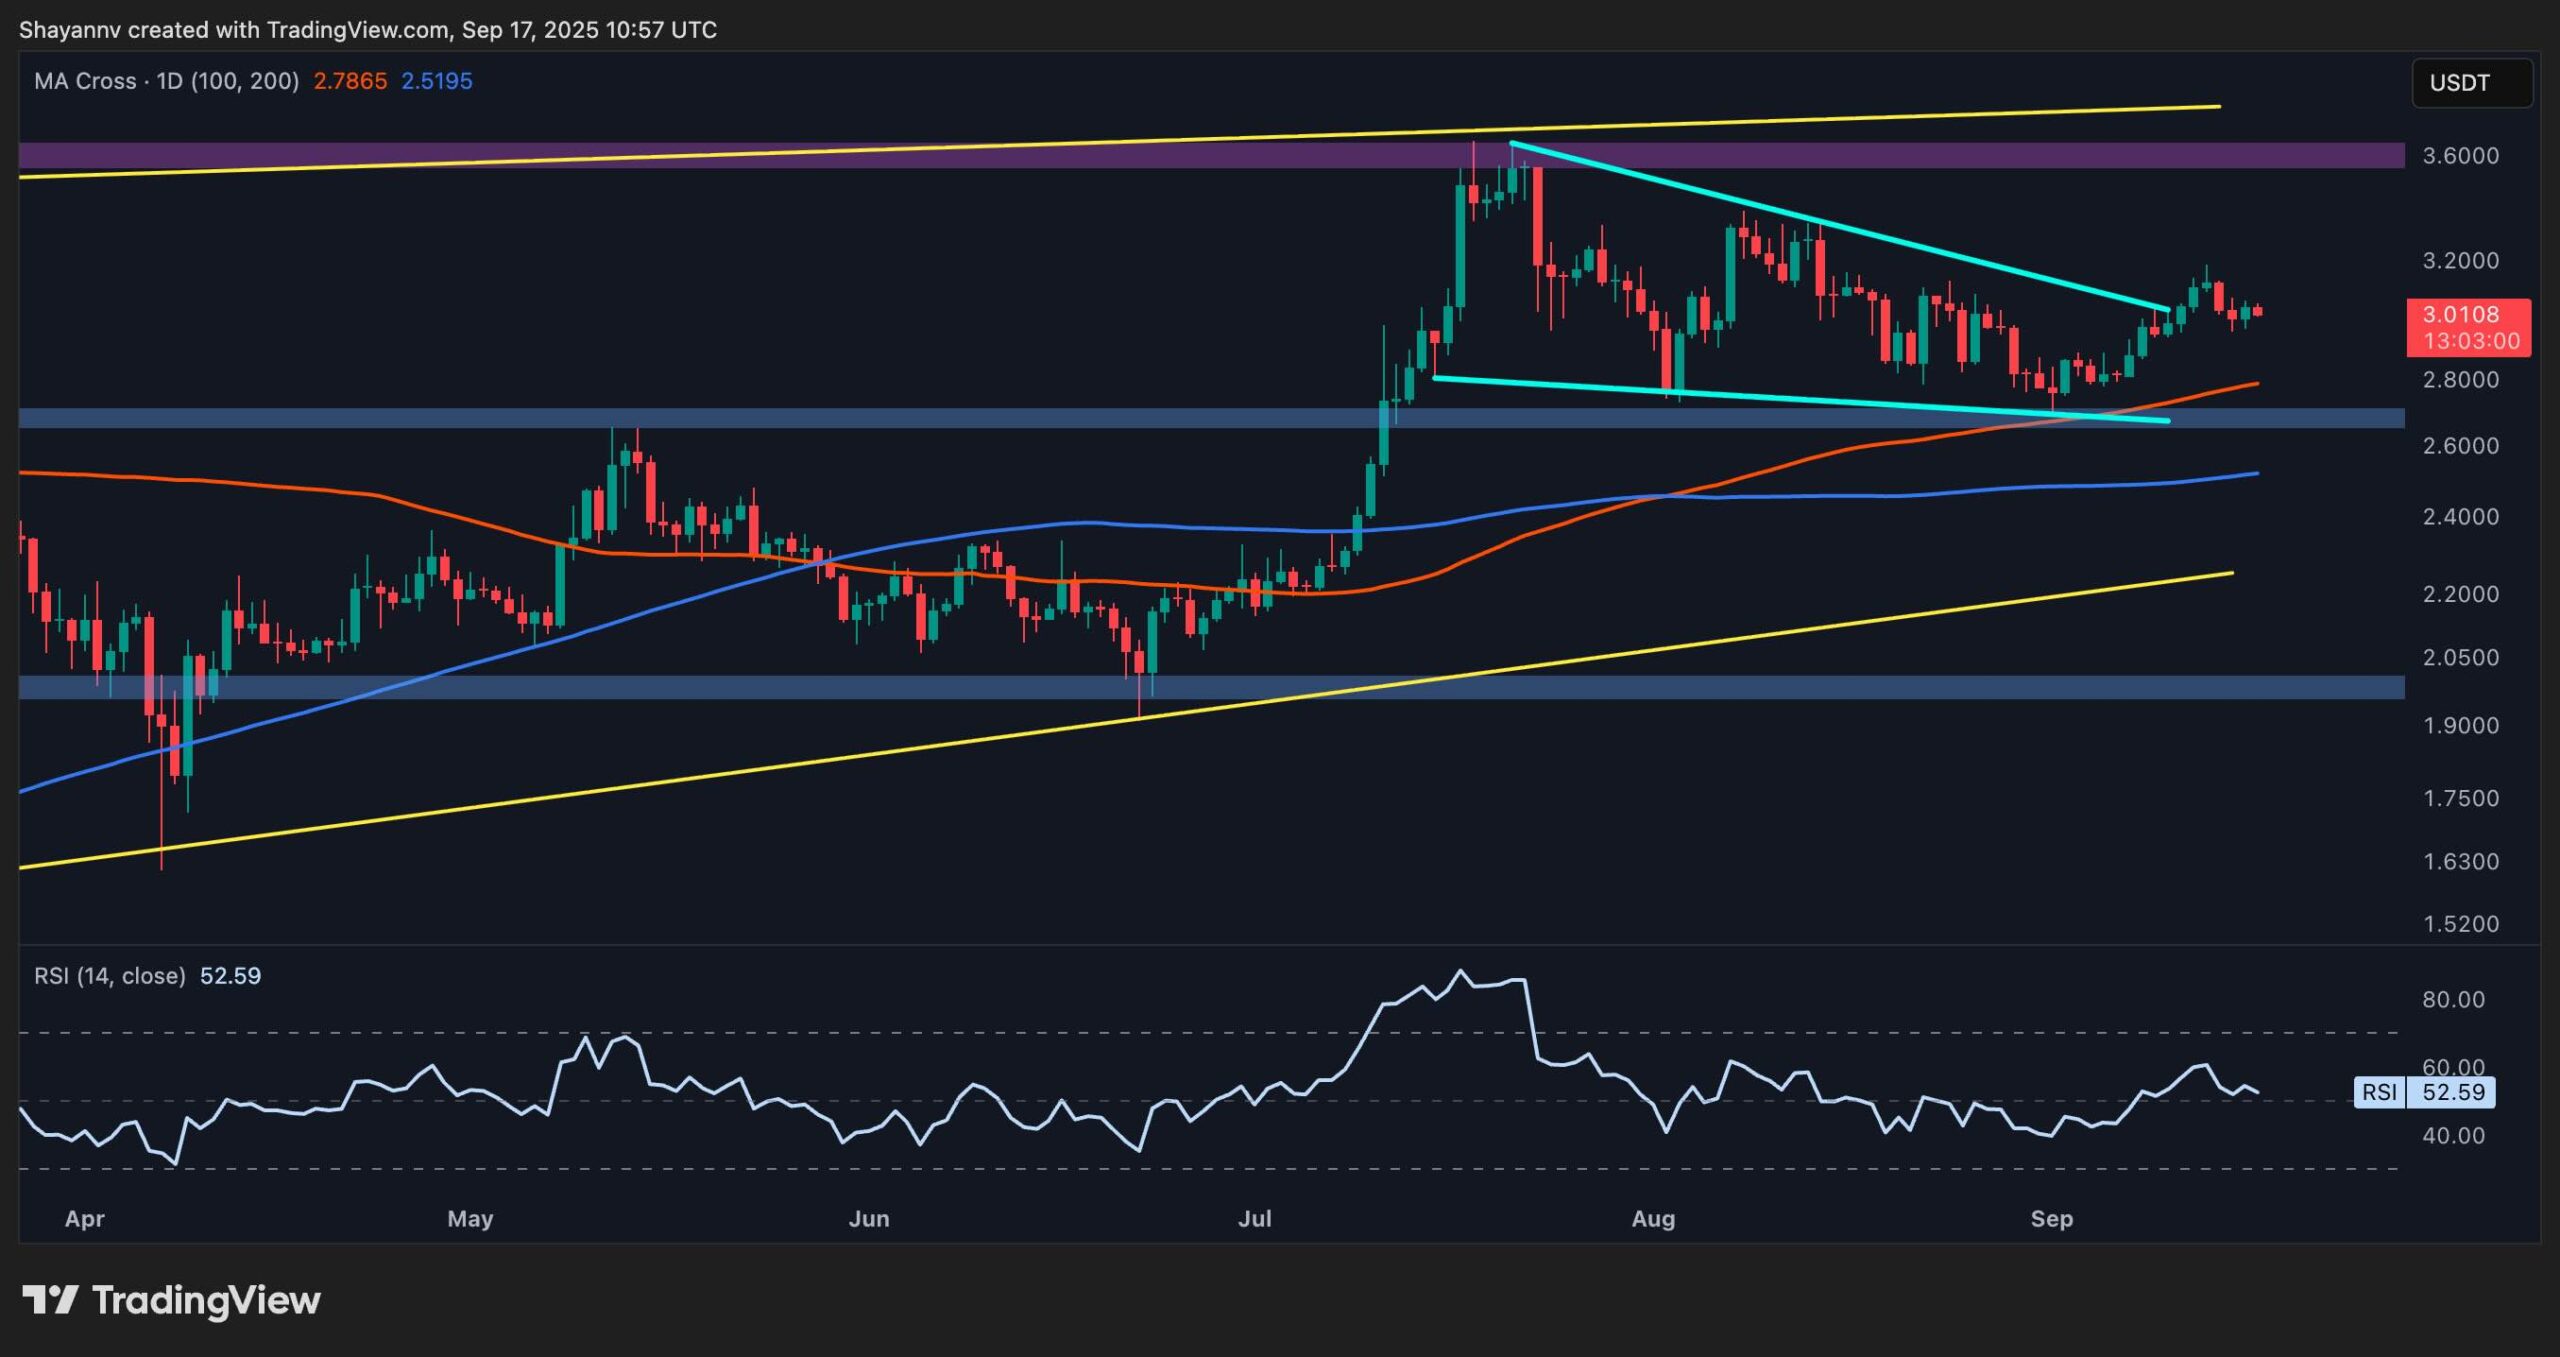Click the RSI (14, close) indicator label

point(110,976)
